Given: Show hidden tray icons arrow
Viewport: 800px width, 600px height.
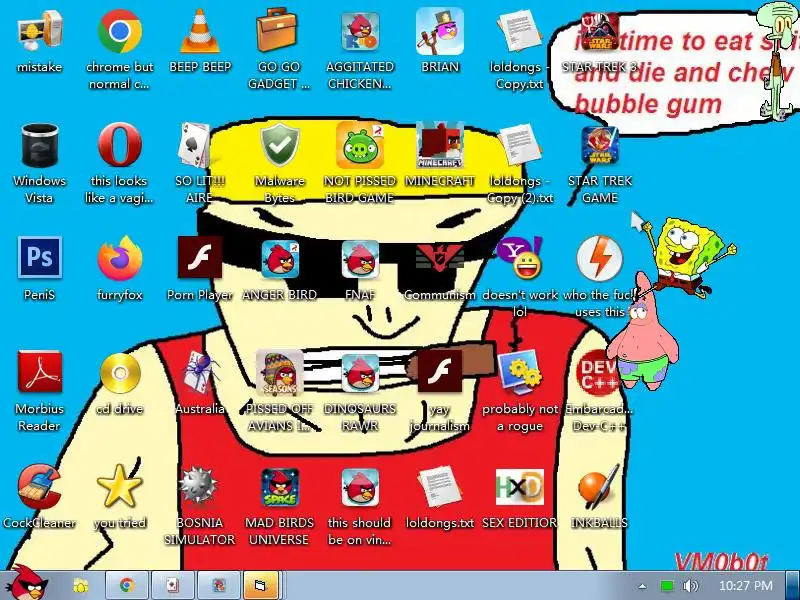Looking at the screenshot, I should pos(642,586).
